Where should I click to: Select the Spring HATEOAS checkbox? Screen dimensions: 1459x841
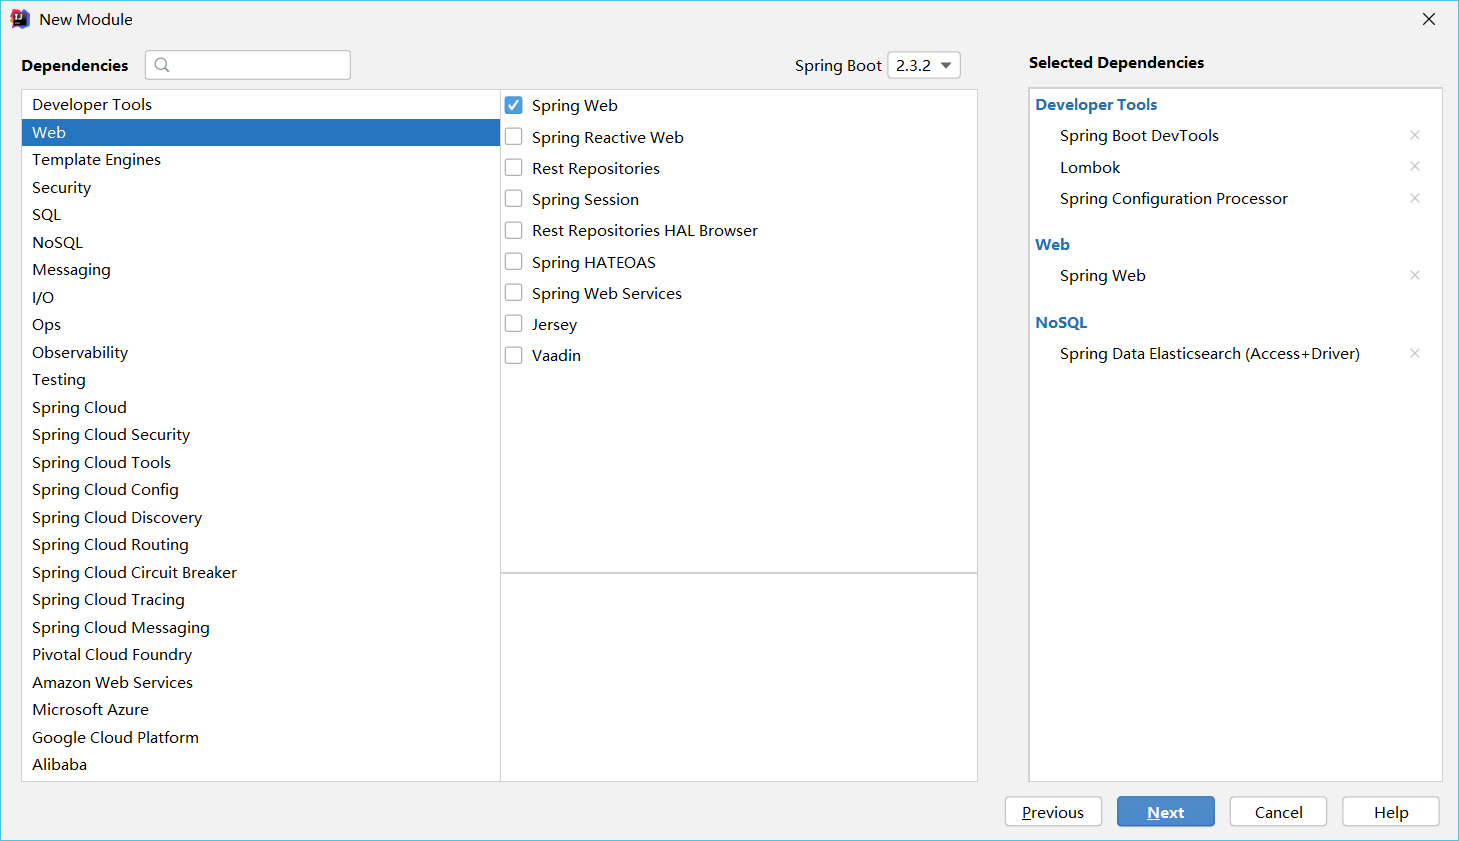[x=514, y=261]
